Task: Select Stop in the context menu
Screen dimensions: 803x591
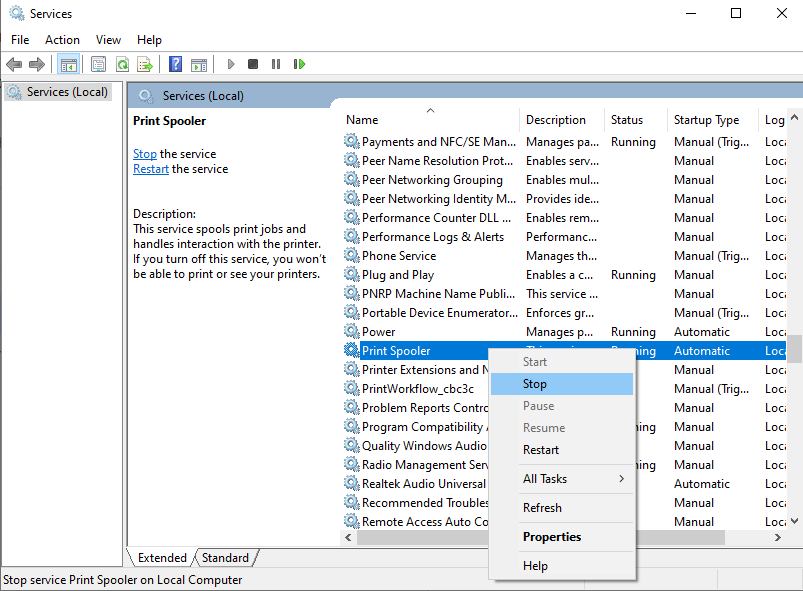Action: point(535,384)
